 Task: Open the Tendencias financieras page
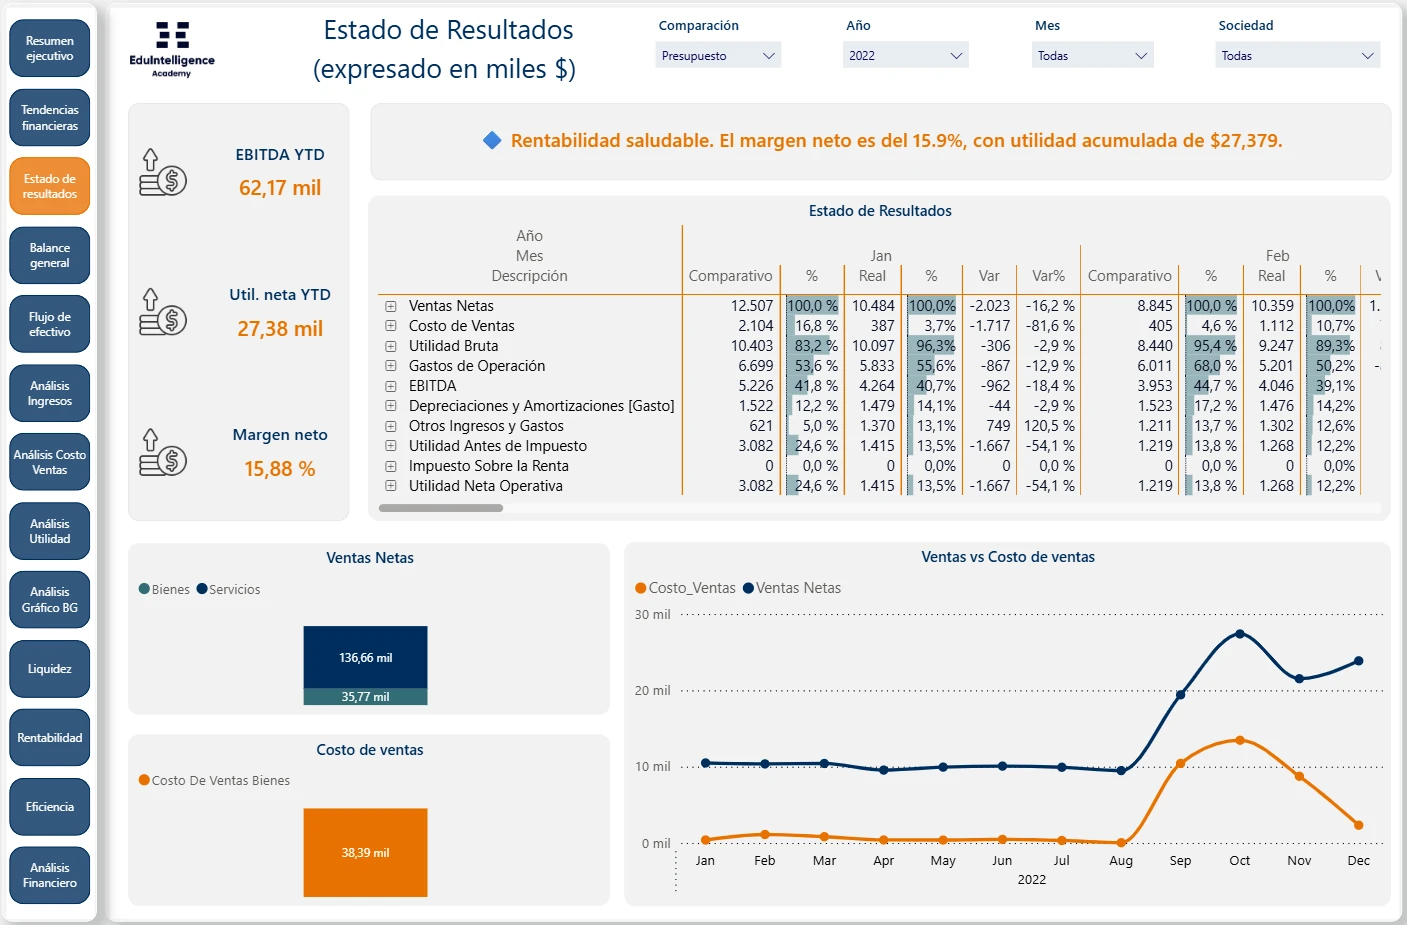click(x=50, y=118)
